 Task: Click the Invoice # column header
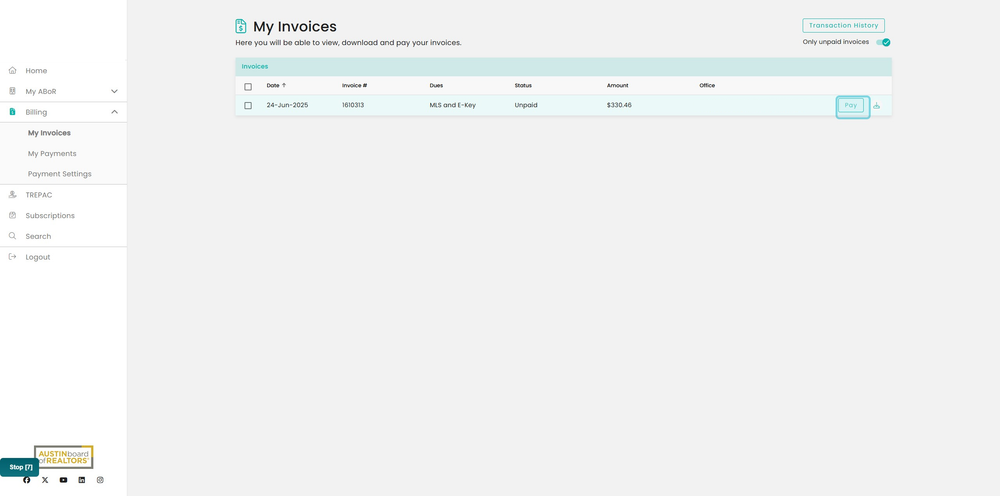[x=355, y=85]
